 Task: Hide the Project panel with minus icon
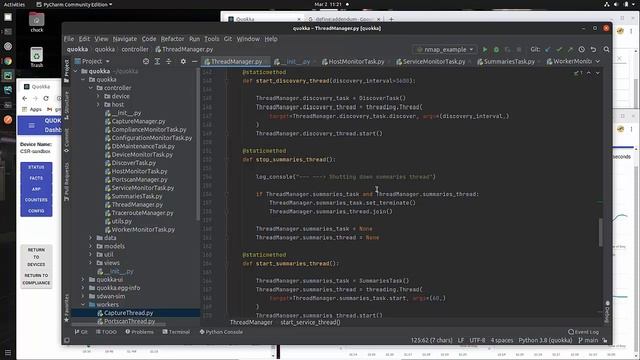coord(194,61)
